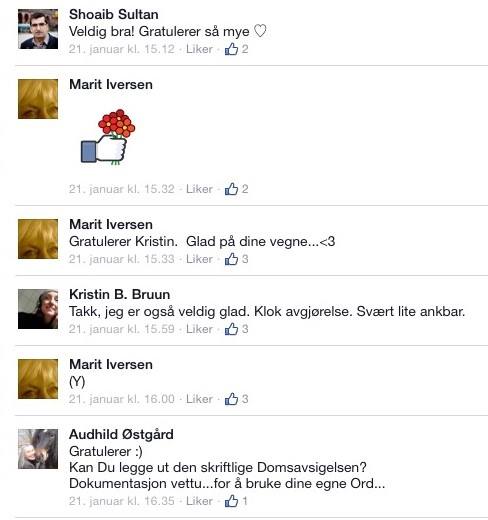Viewport: 488px width, 520px height.
Task: Open Shoaib Sultan's profile picture
Action: (38, 29)
